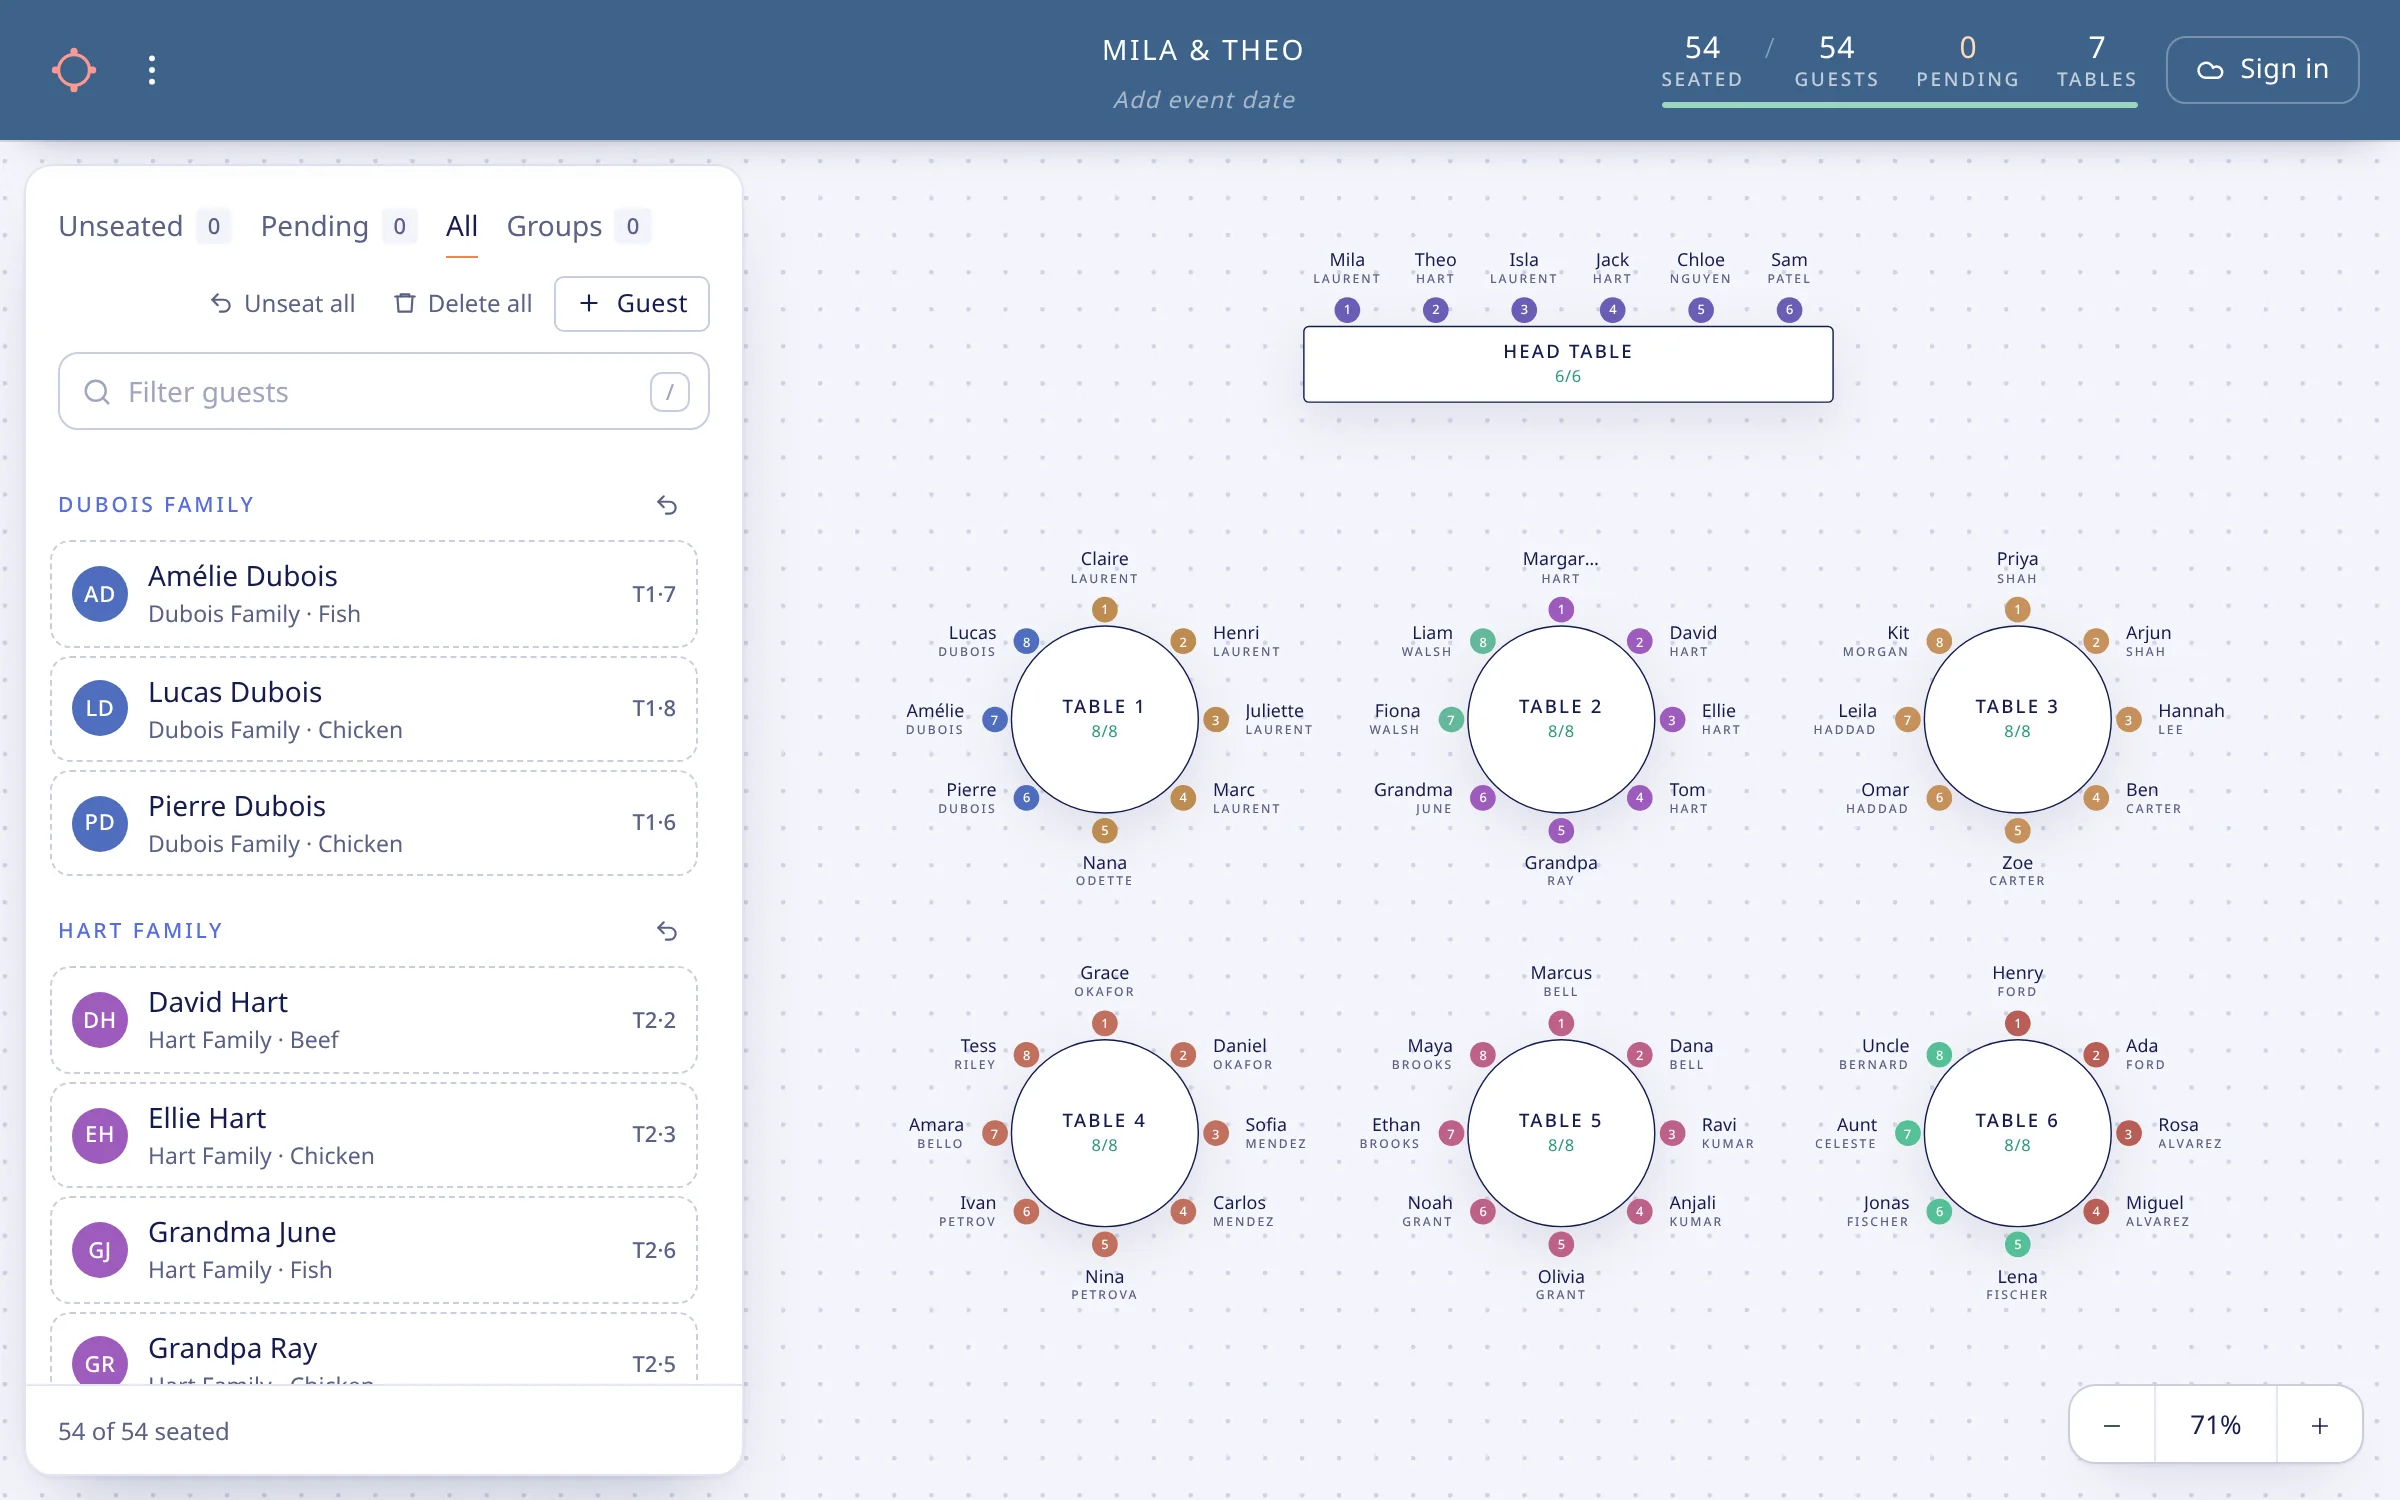Viewport: 2400px width, 1500px height.
Task: Open the Groups tab
Action: [x=578, y=226]
